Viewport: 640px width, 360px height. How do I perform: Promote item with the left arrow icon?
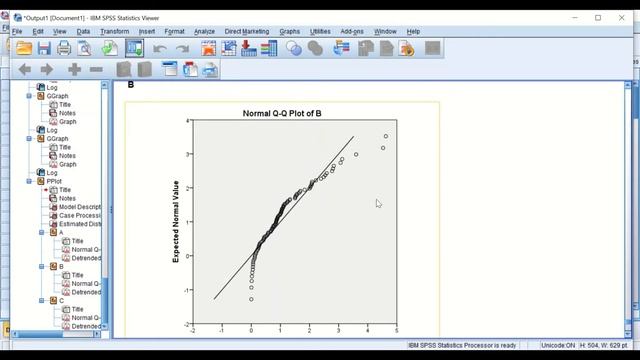click(x=25, y=69)
